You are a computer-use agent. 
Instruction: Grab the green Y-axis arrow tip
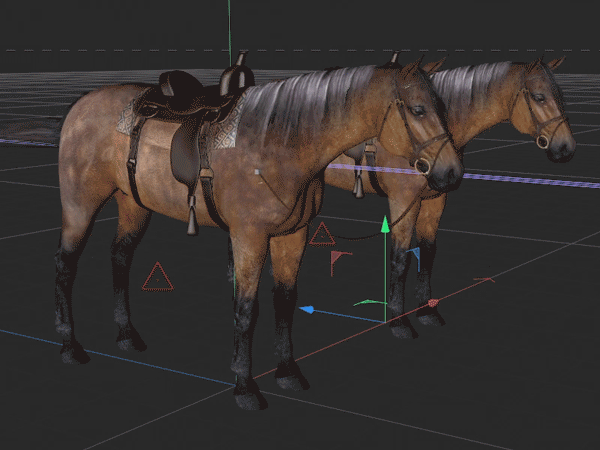385,224
